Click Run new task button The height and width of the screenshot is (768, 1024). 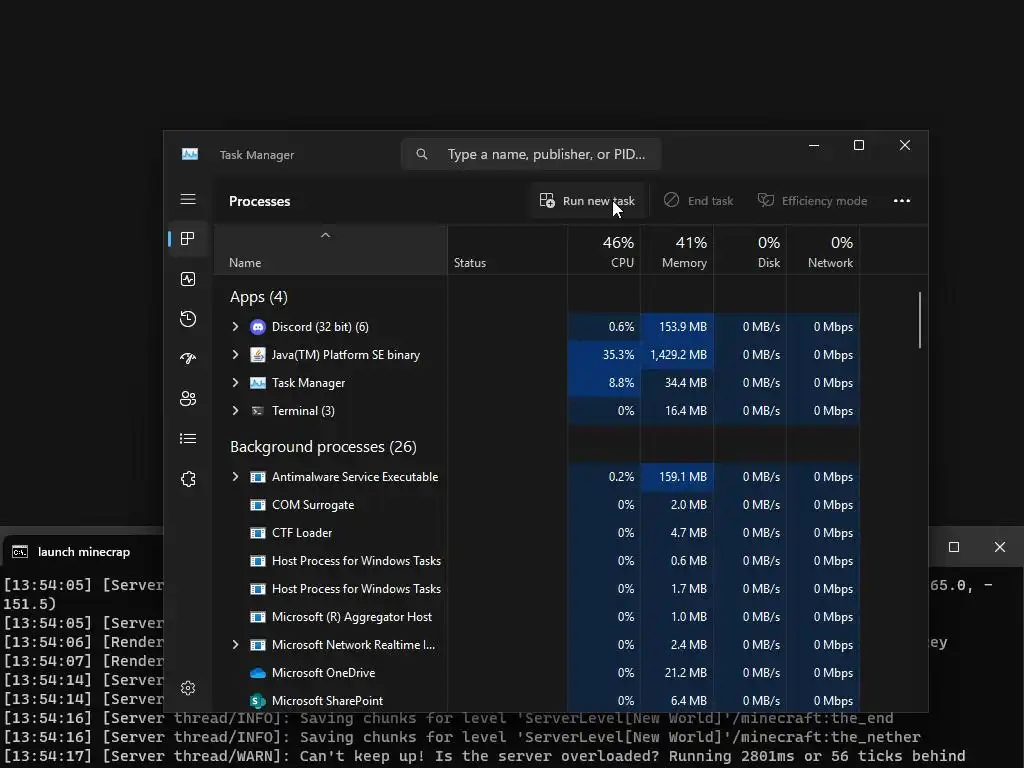[587, 200]
